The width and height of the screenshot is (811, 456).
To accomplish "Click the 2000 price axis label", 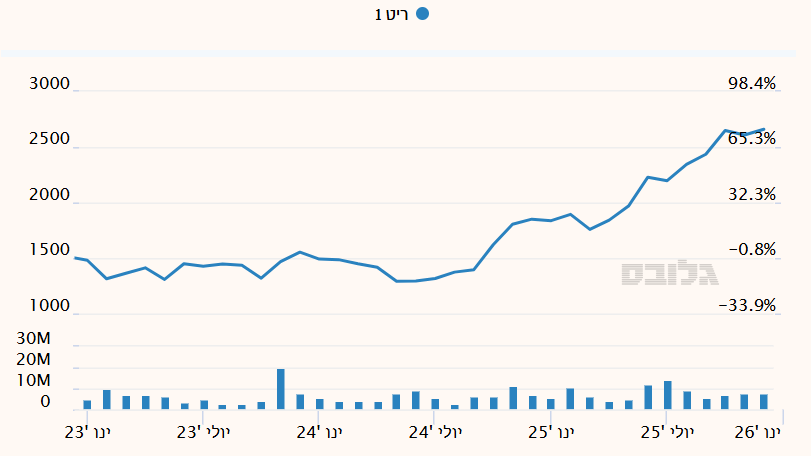I will [50, 195].
